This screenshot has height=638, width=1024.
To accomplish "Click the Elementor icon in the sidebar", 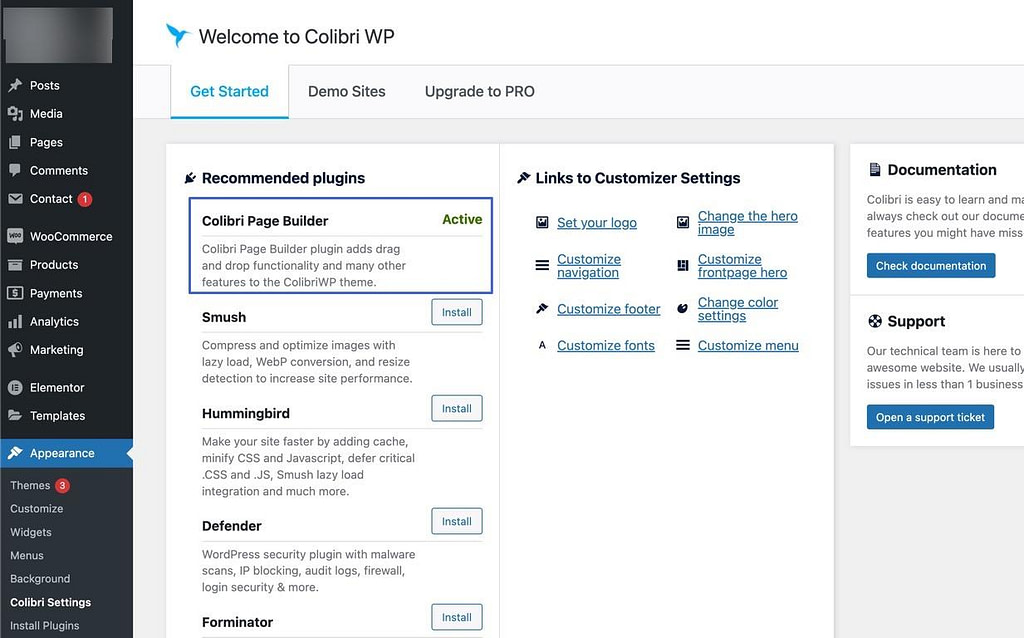I will (x=17, y=387).
